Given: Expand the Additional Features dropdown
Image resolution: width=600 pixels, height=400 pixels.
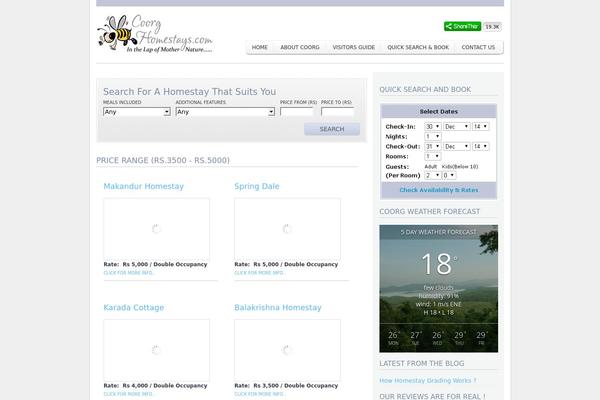Looking at the screenshot, I should [225, 112].
